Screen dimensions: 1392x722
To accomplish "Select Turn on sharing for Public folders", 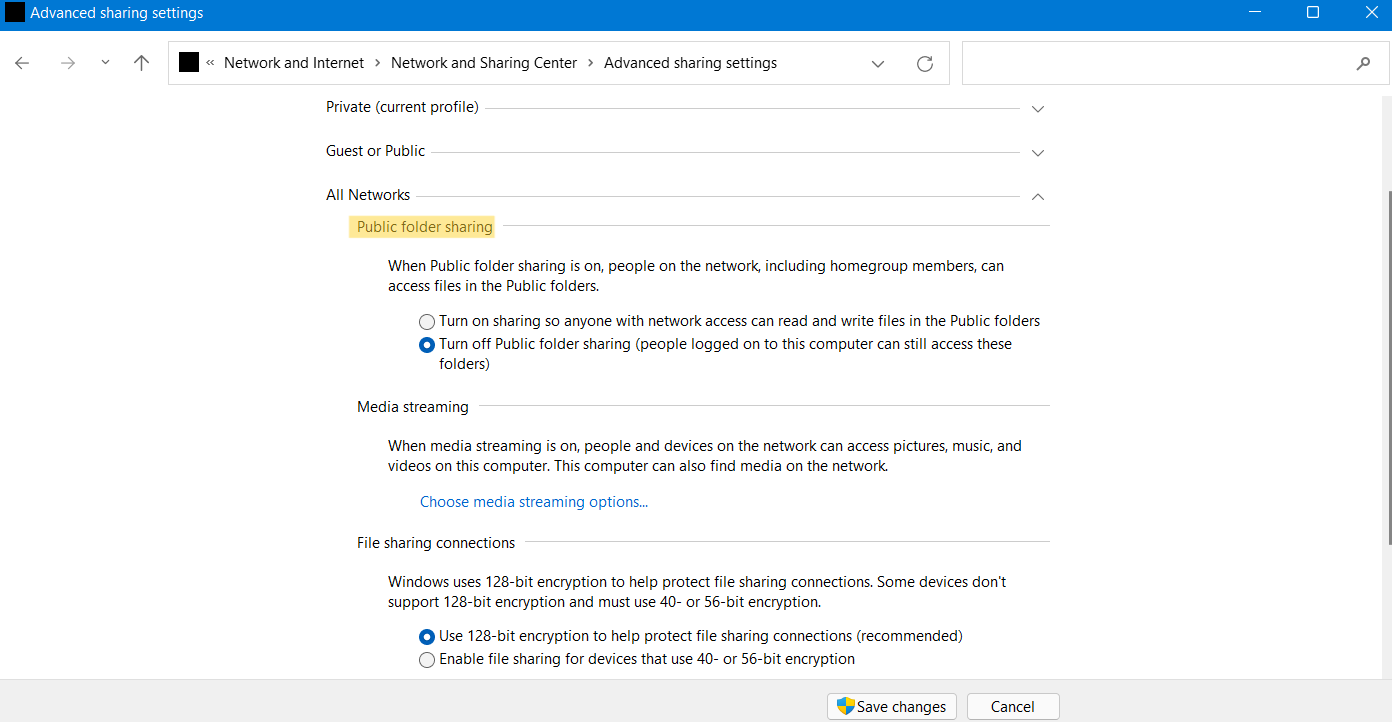I will pyautogui.click(x=427, y=322).
